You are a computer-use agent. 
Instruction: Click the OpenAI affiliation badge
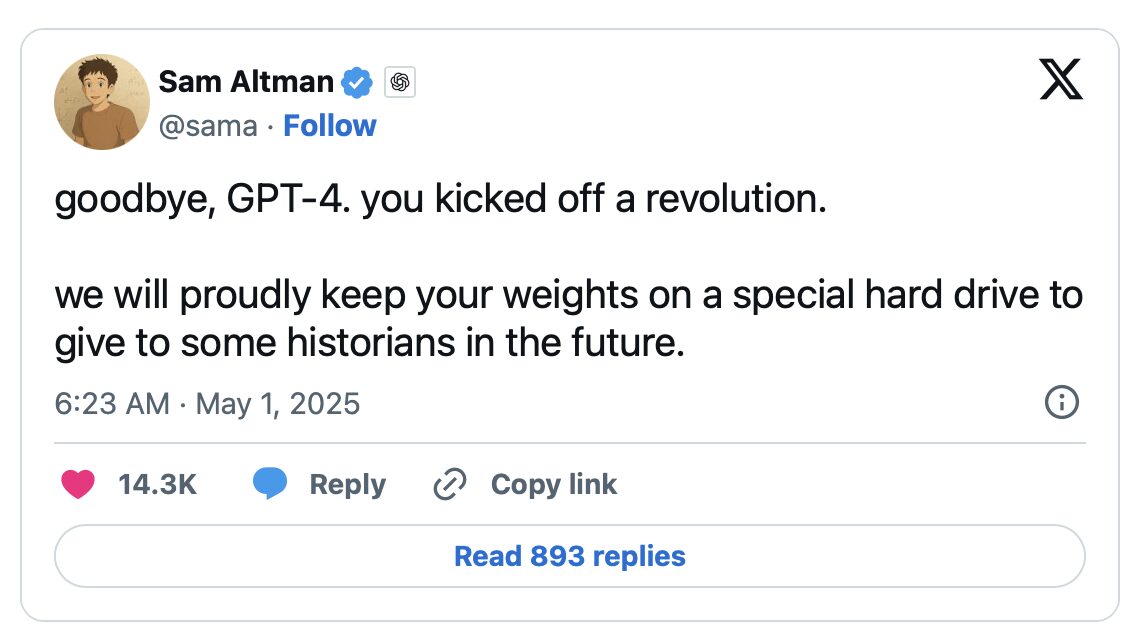pyautogui.click(x=400, y=82)
